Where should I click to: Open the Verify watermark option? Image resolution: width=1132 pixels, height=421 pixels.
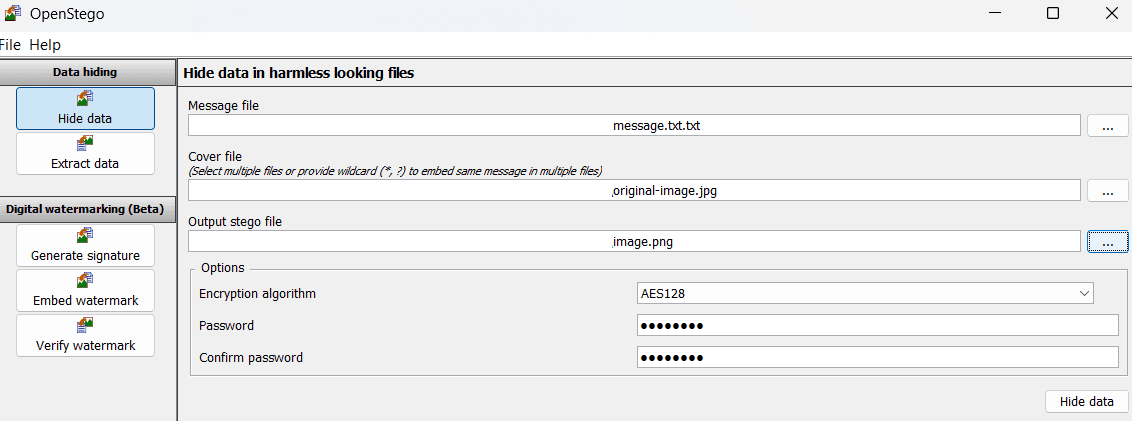[x=85, y=335]
